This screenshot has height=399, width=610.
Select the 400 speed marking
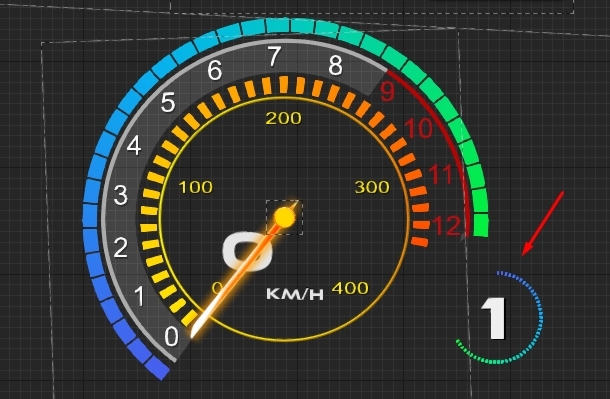pyautogui.click(x=350, y=288)
